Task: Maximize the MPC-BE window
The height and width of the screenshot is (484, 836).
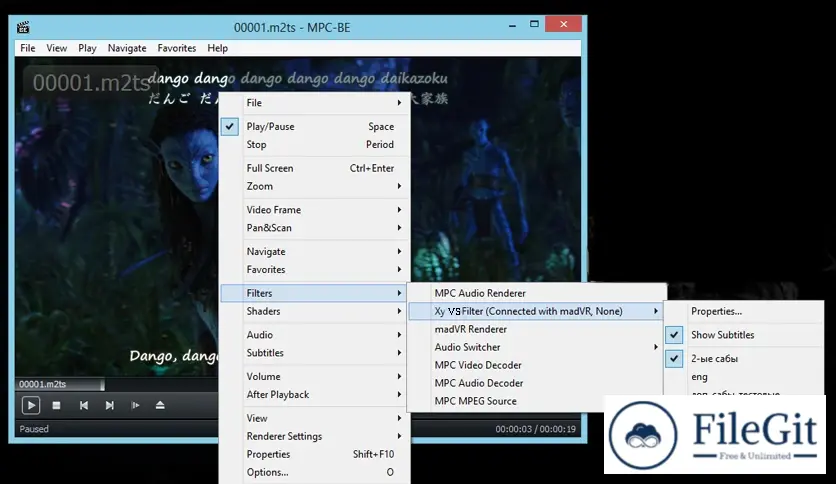Action: tap(534, 24)
